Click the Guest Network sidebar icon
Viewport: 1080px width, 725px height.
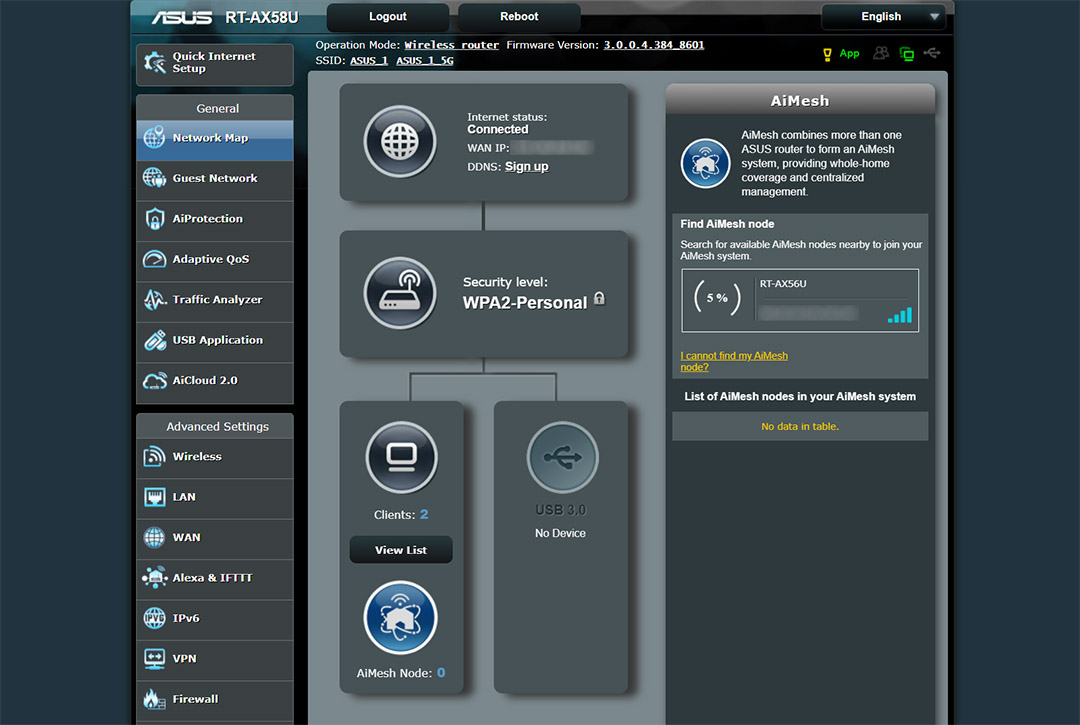pos(154,178)
